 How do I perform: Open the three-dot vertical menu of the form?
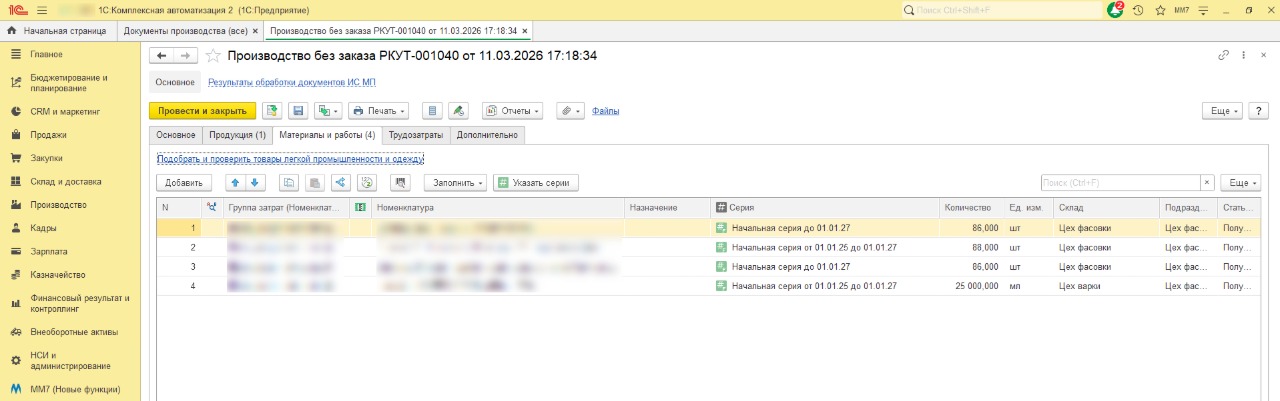(1243, 56)
